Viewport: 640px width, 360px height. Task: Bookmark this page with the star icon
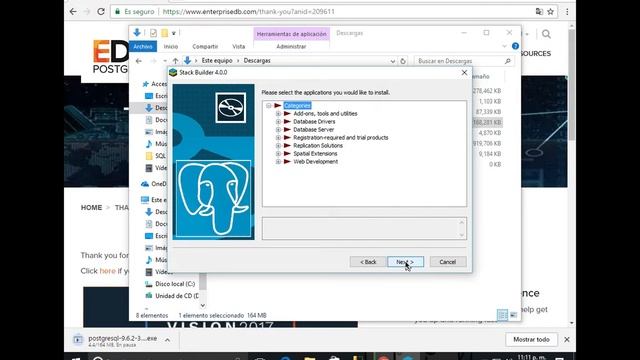551,11
